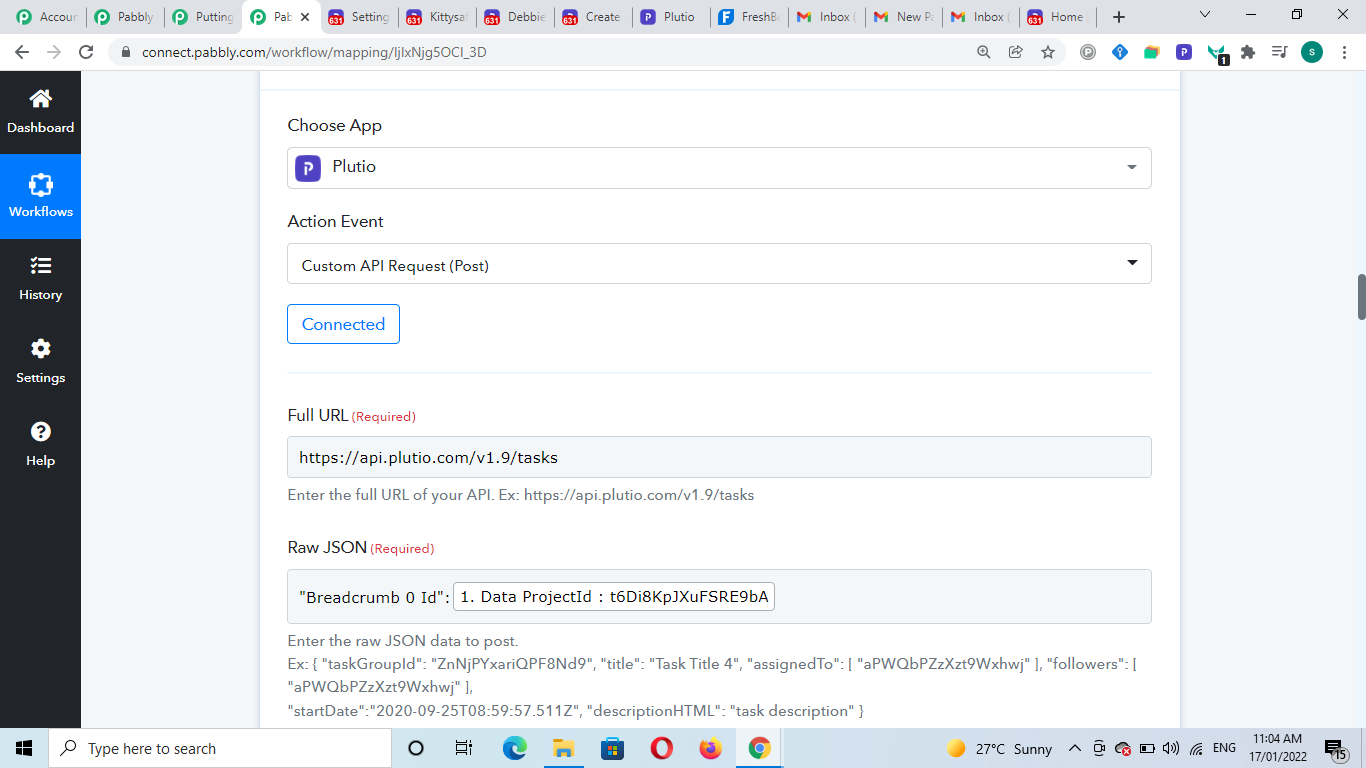Switch to the Home tab
The height and width of the screenshot is (768, 1366).
coord(1058,17)
